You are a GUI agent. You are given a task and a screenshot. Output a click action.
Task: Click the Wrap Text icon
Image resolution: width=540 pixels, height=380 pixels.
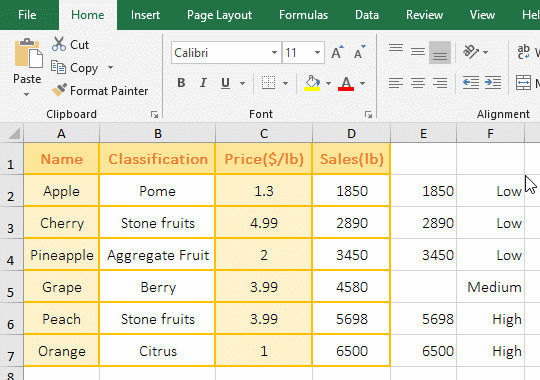pos(524,52)
